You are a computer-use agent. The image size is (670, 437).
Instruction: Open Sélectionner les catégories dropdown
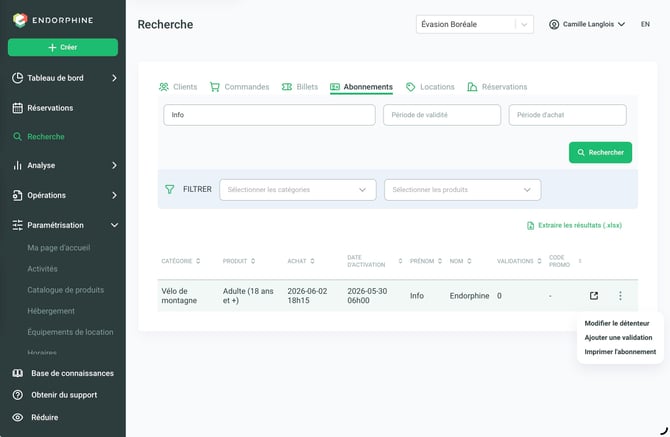(298, 190)
